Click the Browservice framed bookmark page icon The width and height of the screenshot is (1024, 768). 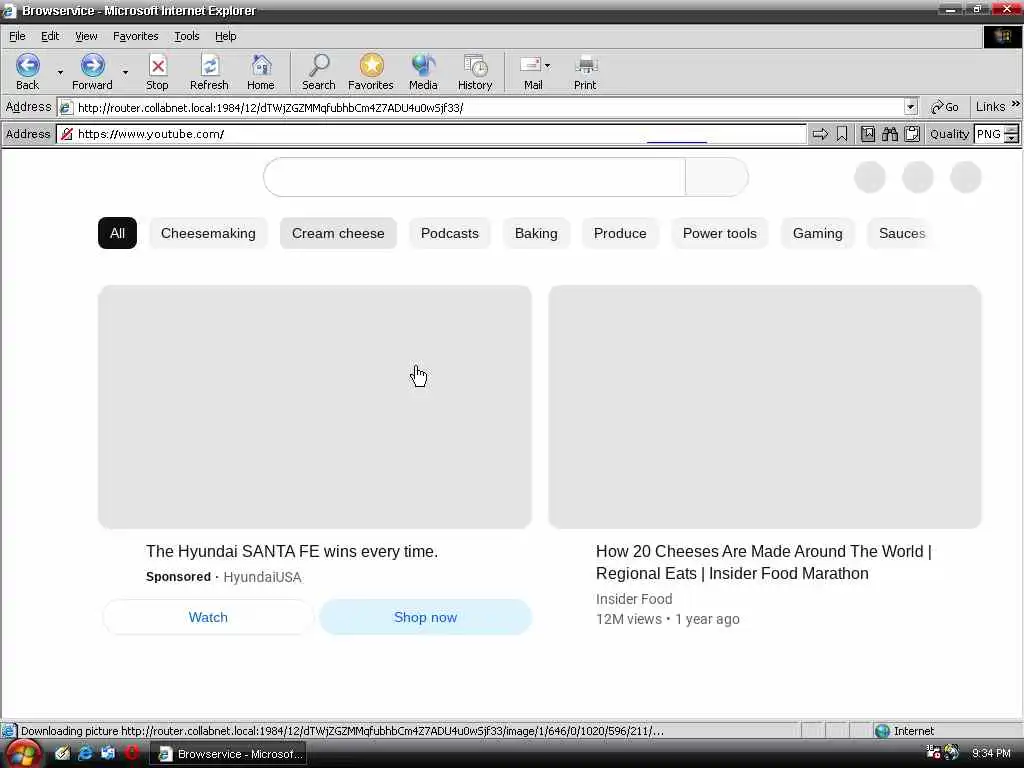pos(867,134)
